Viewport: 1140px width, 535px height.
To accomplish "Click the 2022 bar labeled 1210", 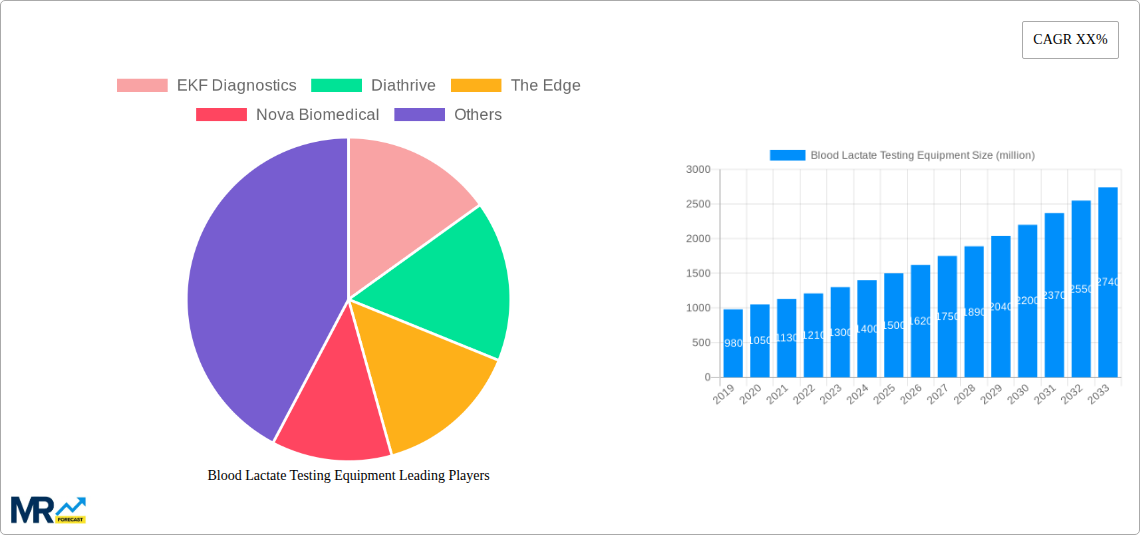I will coord(814,335).
